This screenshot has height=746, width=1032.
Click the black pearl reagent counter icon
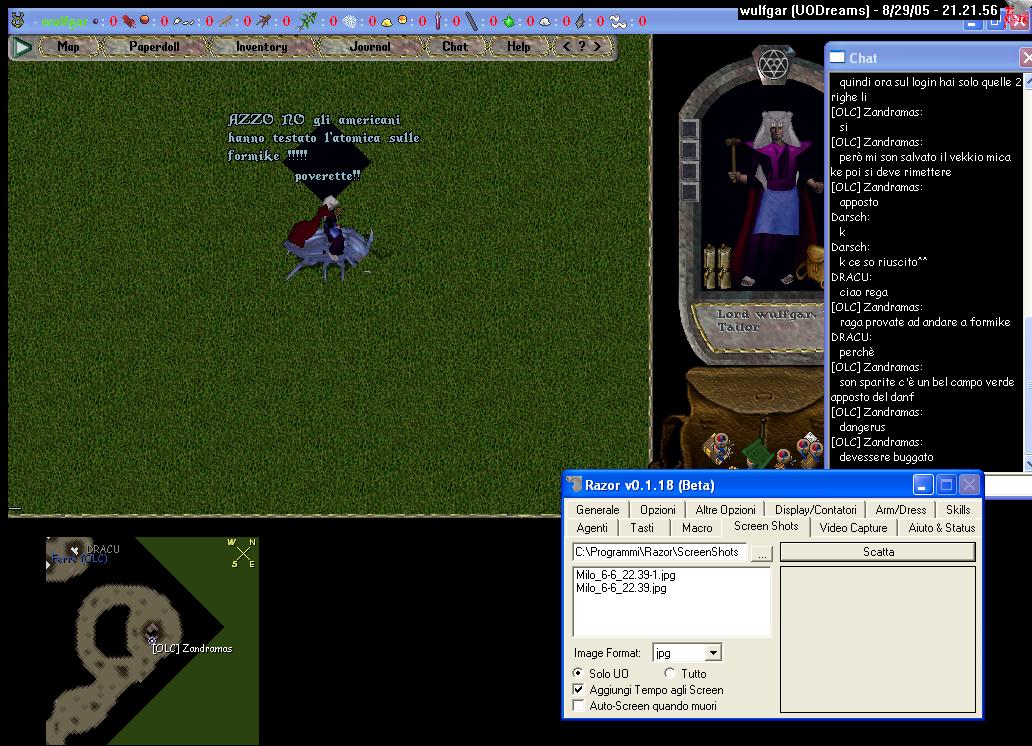click(x=96, y=21)
